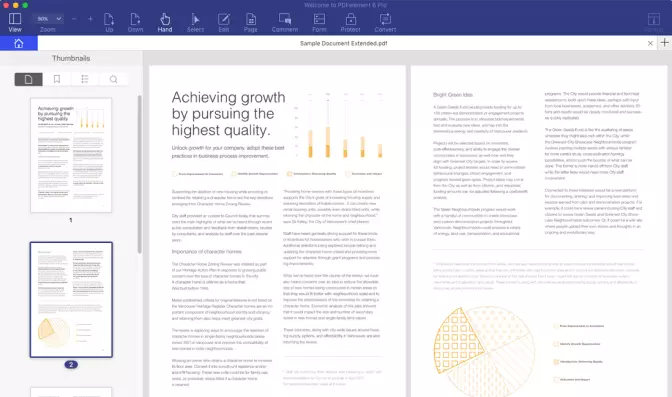
Task: Activate the Select tool
Action: (195, 22)
